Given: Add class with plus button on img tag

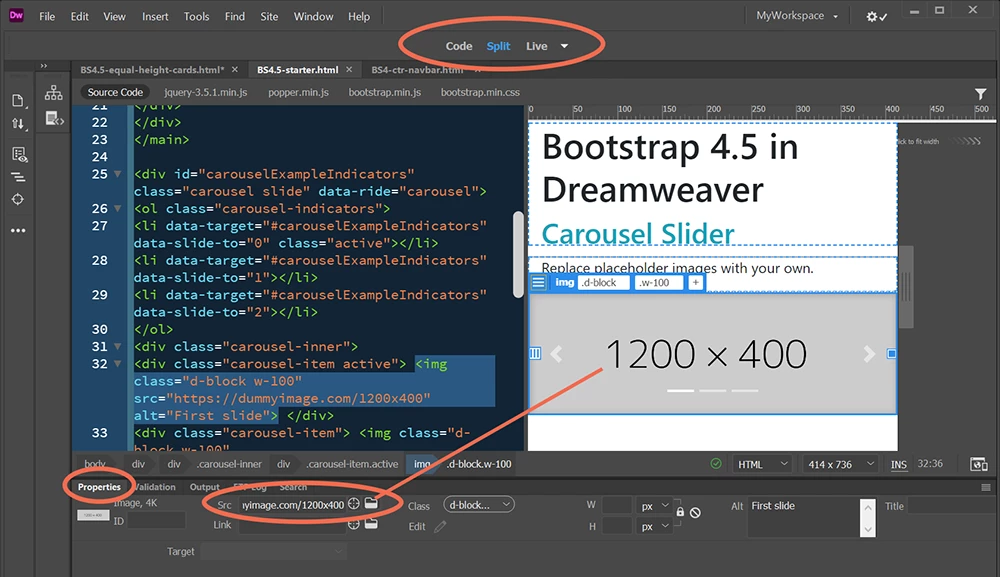Looking at the screenshot, I should tap(695, 282).
